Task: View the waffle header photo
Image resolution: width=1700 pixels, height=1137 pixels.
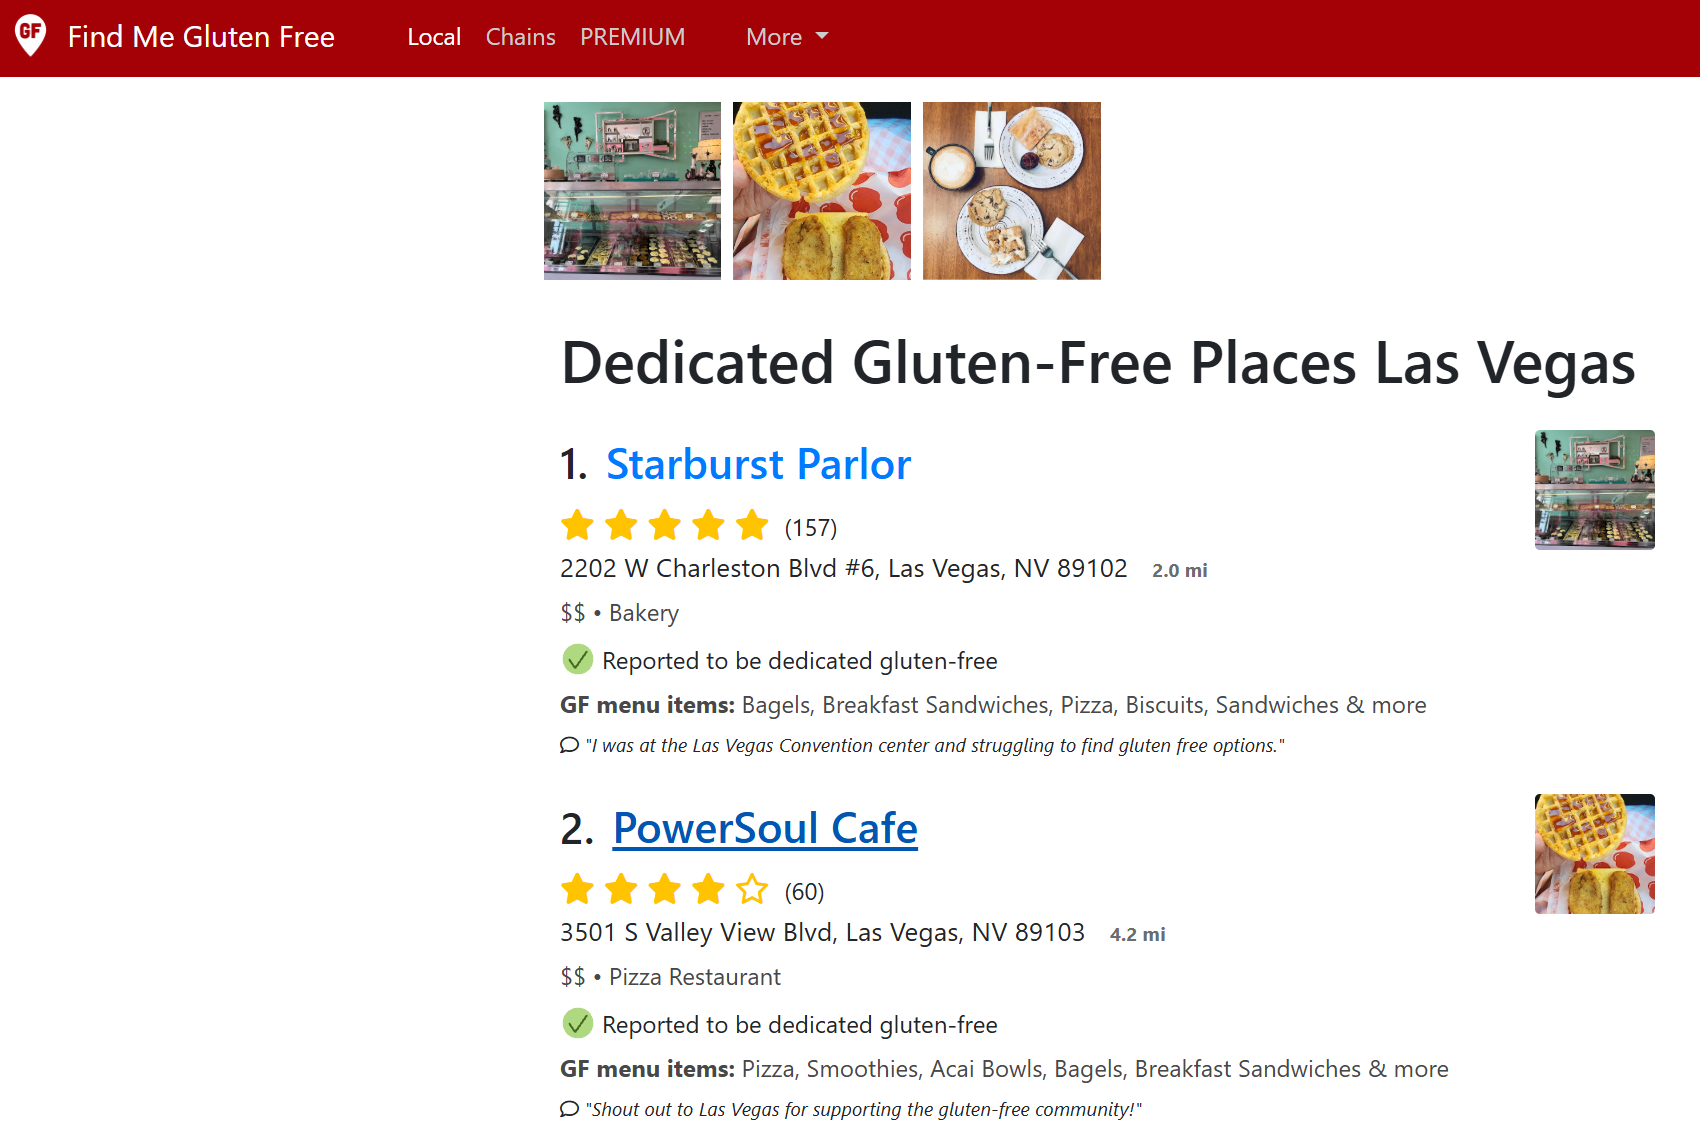Action: 822,191
